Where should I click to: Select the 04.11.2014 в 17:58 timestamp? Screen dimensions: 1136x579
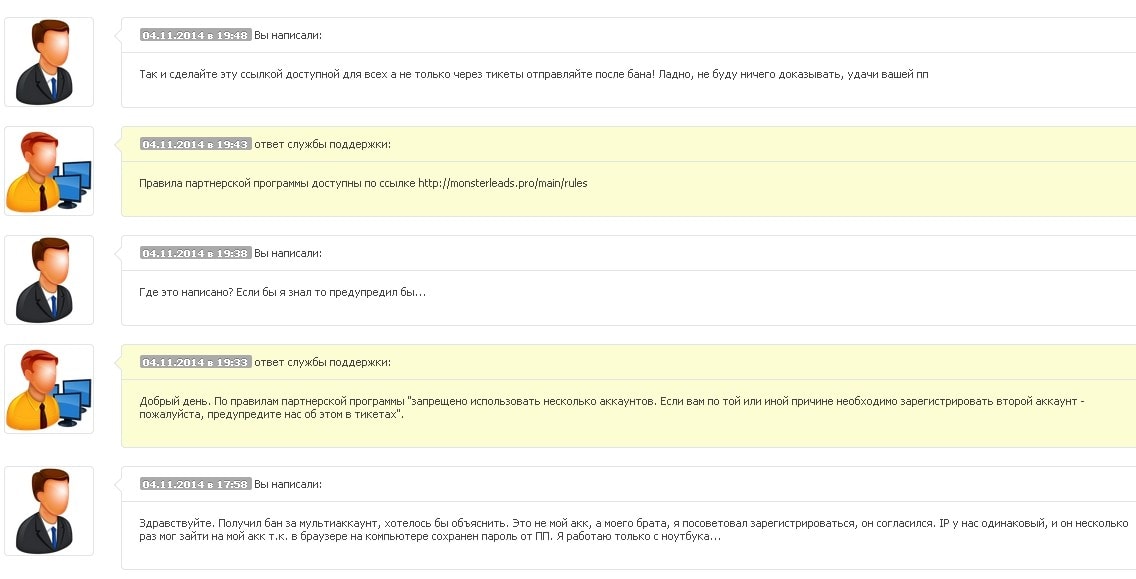pos(195,484)
